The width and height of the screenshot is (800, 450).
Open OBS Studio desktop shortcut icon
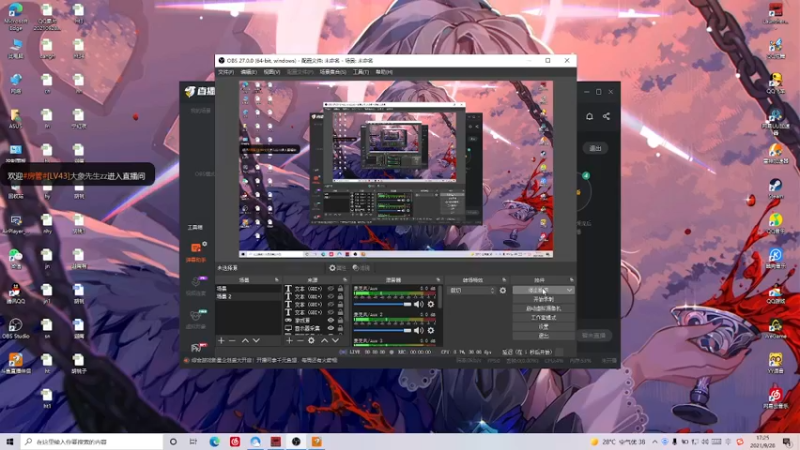tap(15, 329)
